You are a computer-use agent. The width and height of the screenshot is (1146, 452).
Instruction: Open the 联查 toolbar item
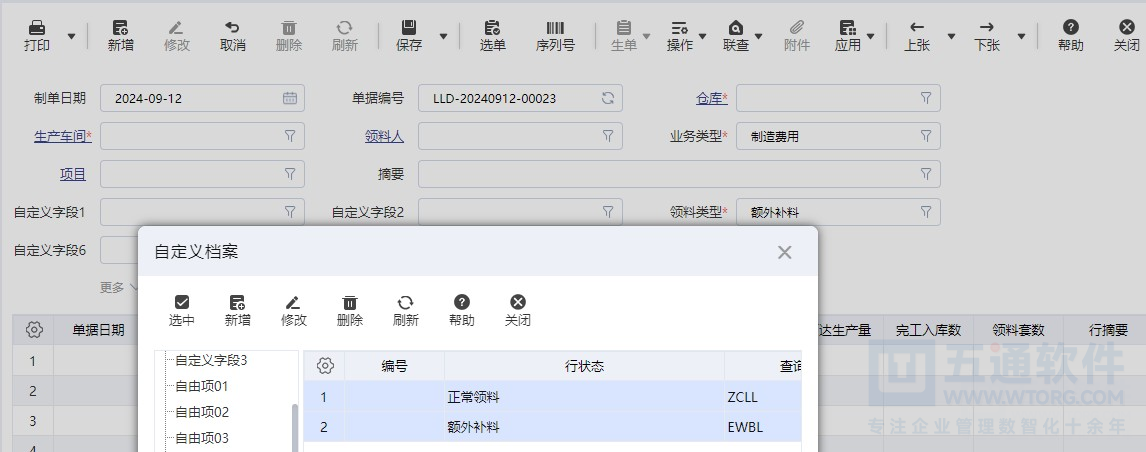736,36
